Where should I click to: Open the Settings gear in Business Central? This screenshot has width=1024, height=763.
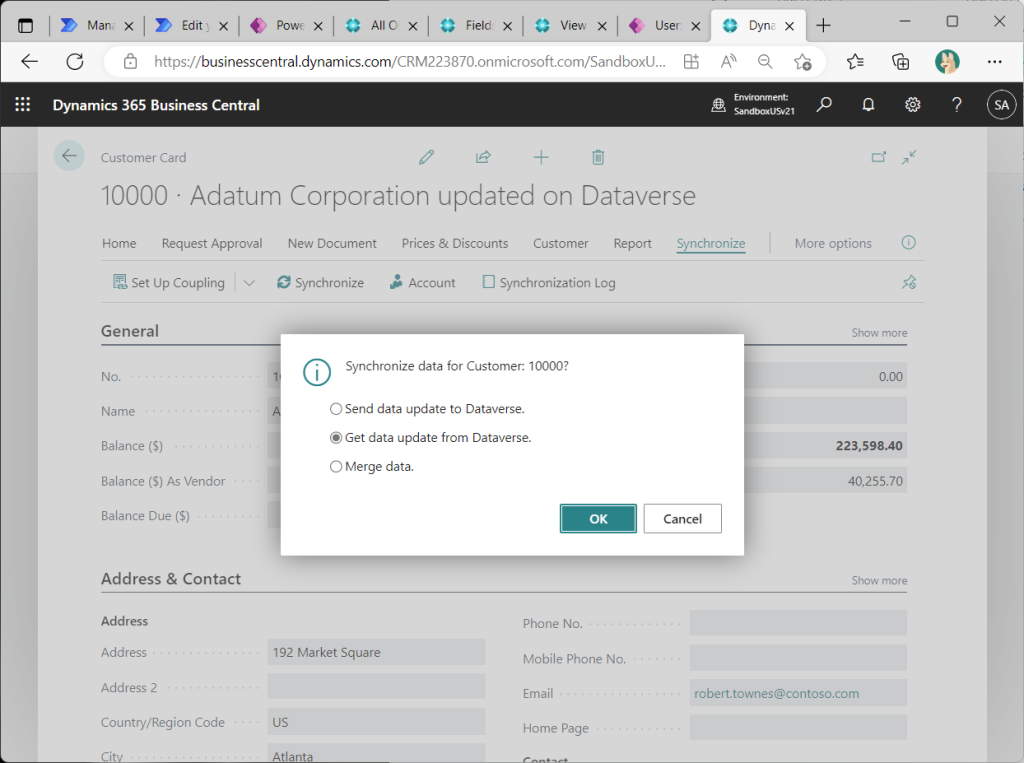tap(912, 105)
